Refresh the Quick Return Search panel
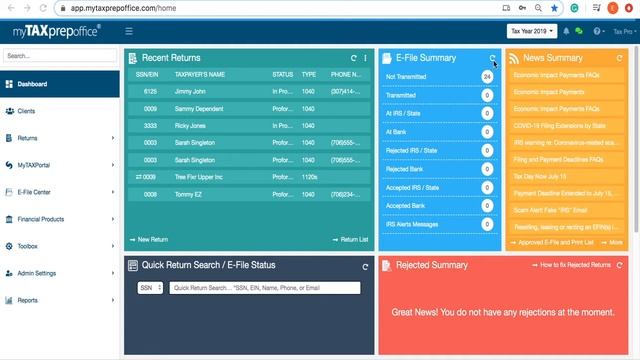Viewport: 640px width, 360px height. click(365, 267)
